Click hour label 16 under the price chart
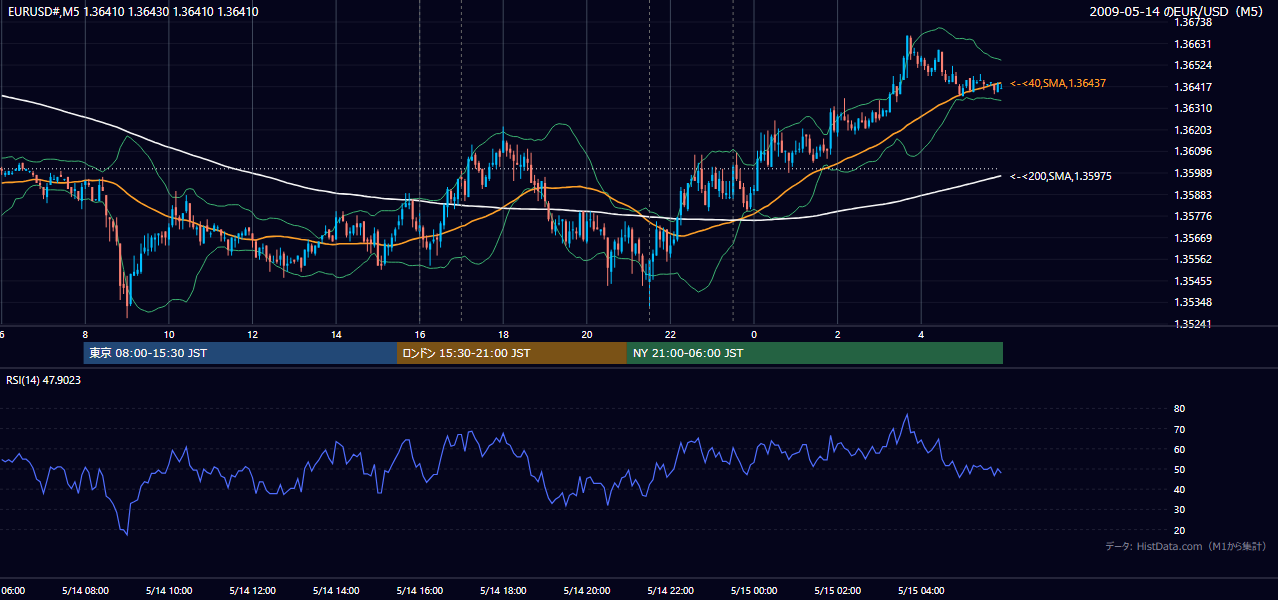The image size is (1278, 600). click(420, 334)
